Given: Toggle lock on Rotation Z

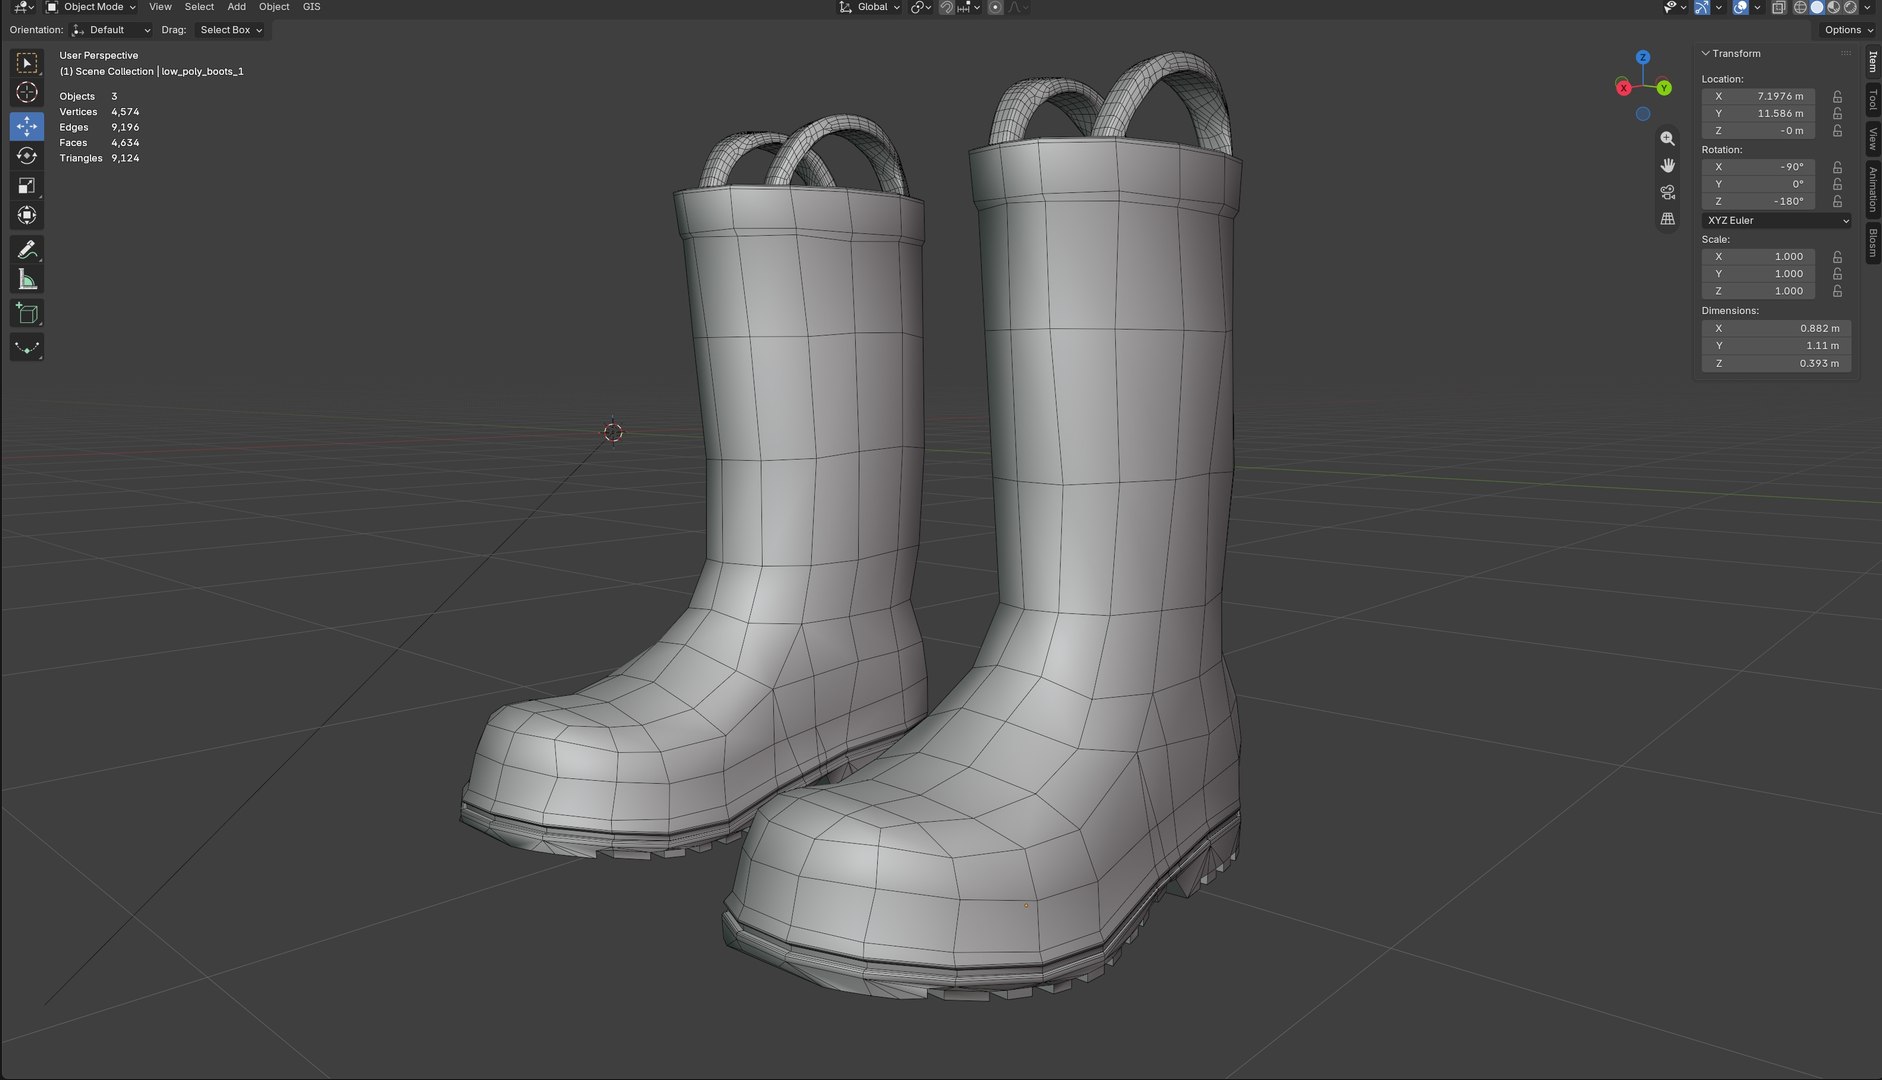Looking at the screenshot, I should click(1837, 201).
